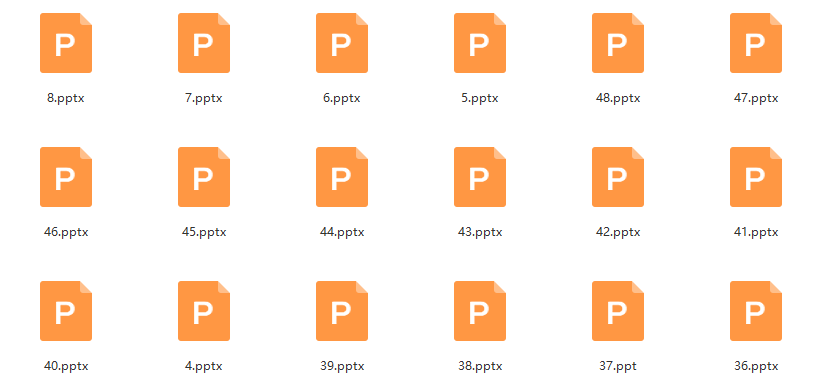Select the 6.pptx file icon
This screenshot has width=820, height=390.
(x=342, y=43)
